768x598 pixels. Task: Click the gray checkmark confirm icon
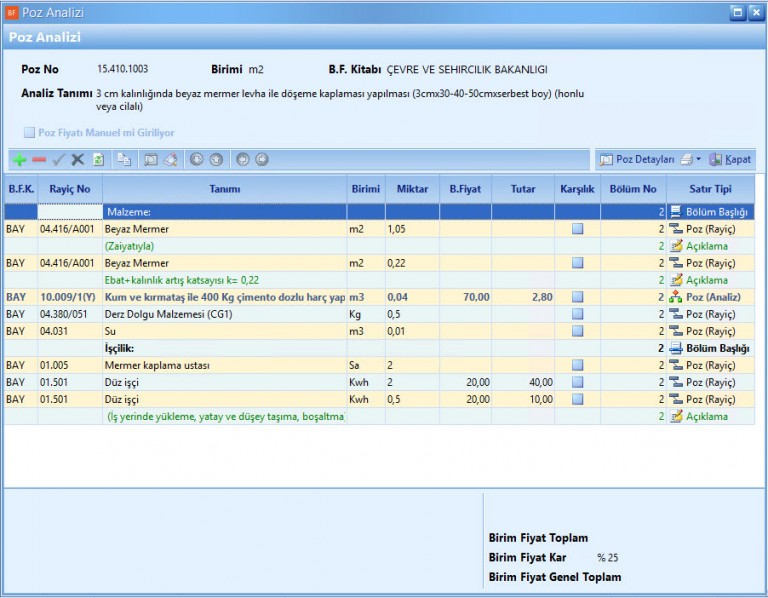tap(58, 160)
